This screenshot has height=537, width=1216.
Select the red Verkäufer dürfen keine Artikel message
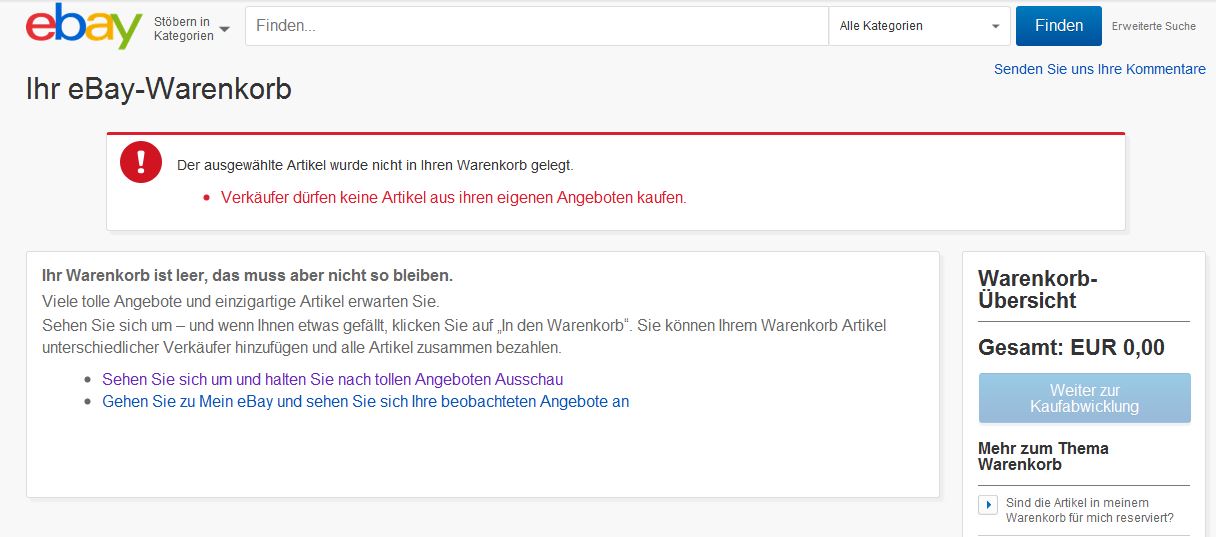pos(454,198)
